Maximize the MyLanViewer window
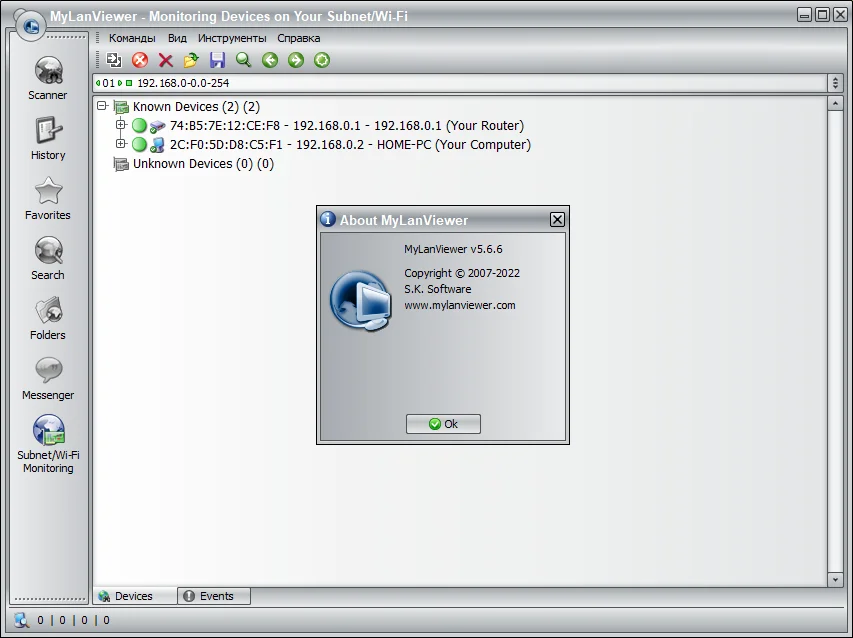The height and width of the screenshot is (638, 853). tap(823, 15)
